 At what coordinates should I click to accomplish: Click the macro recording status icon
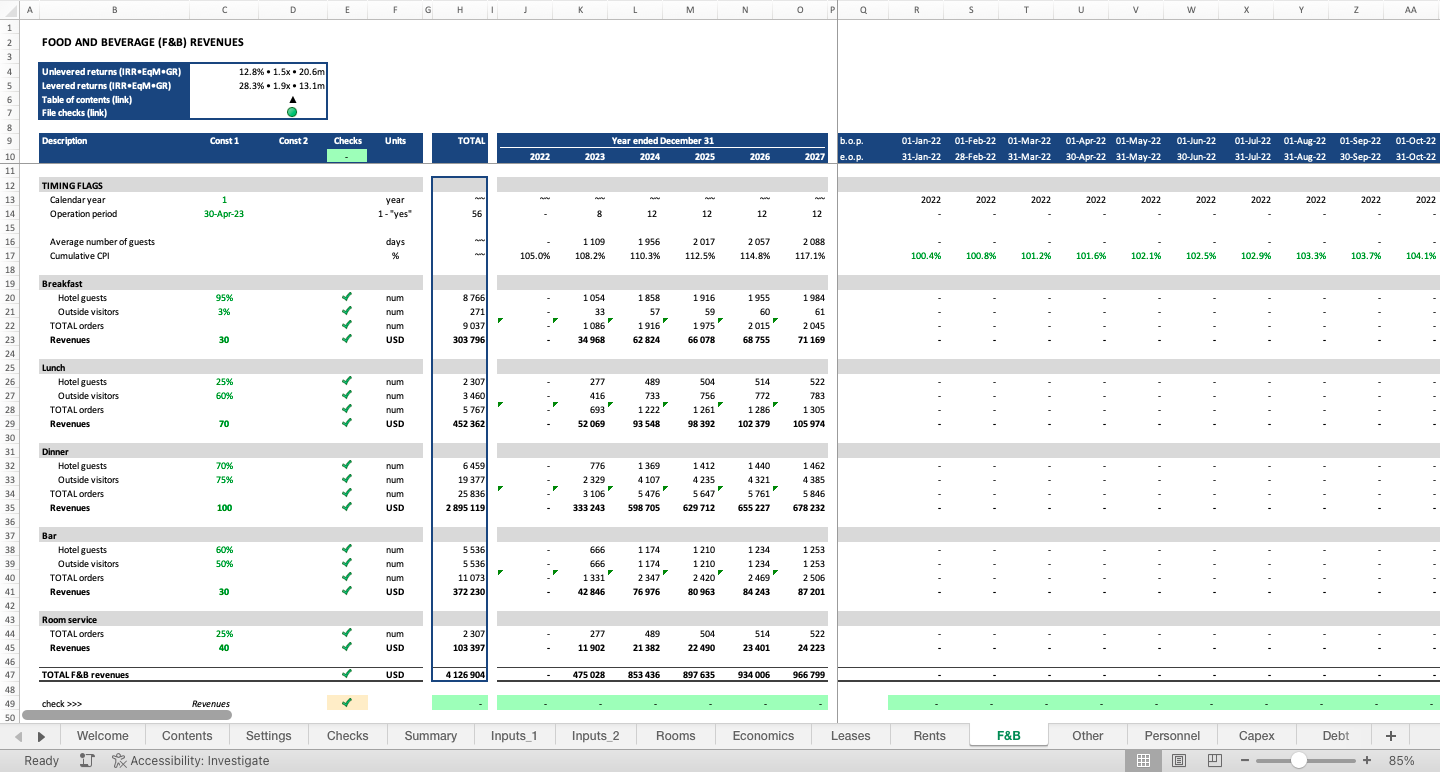pyautogui.click(x=87, y=761)
